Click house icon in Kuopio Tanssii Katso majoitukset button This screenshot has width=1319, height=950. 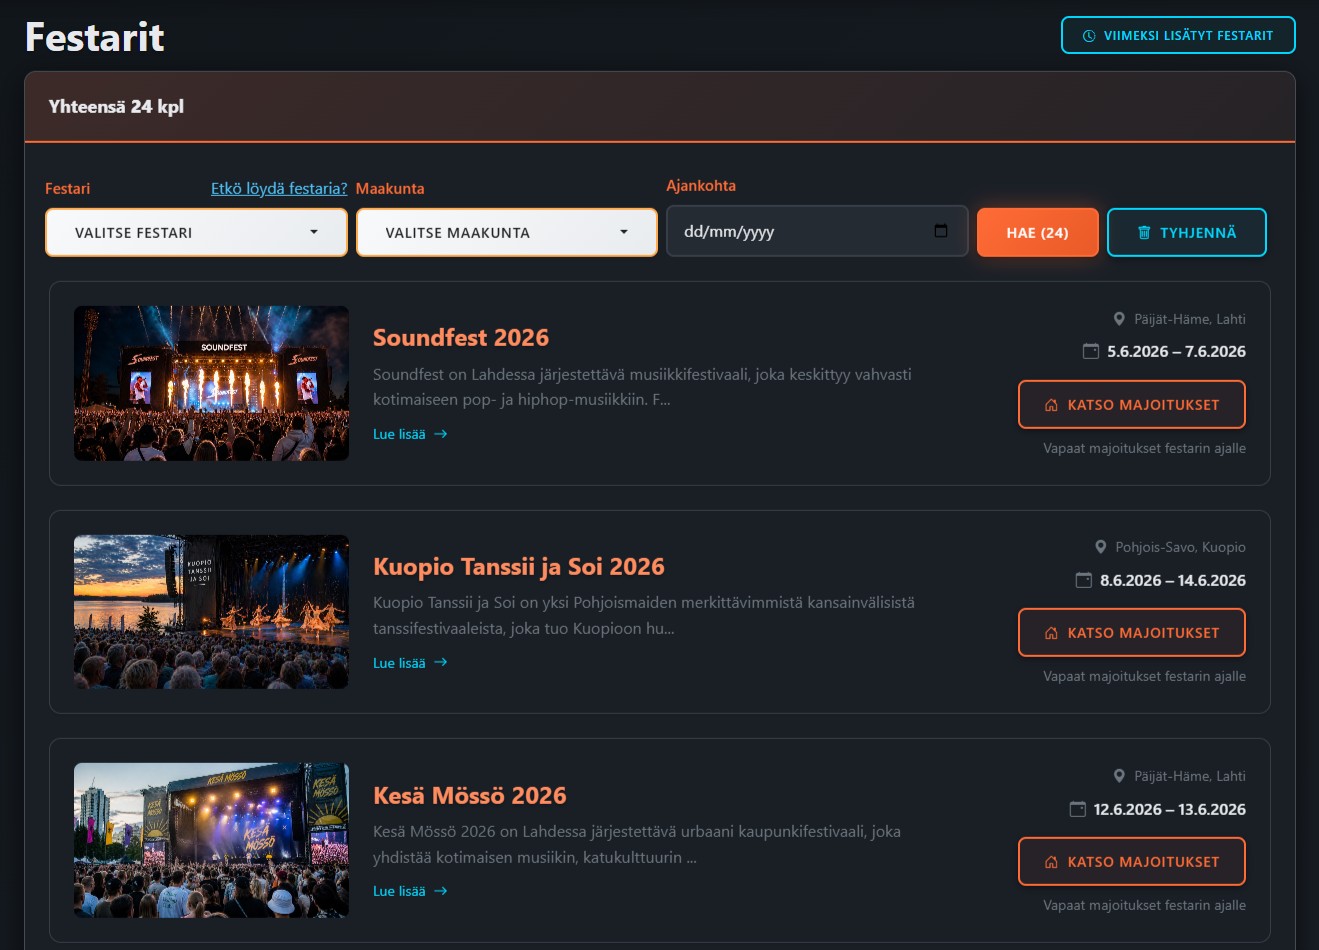(x=1051, y=633)
